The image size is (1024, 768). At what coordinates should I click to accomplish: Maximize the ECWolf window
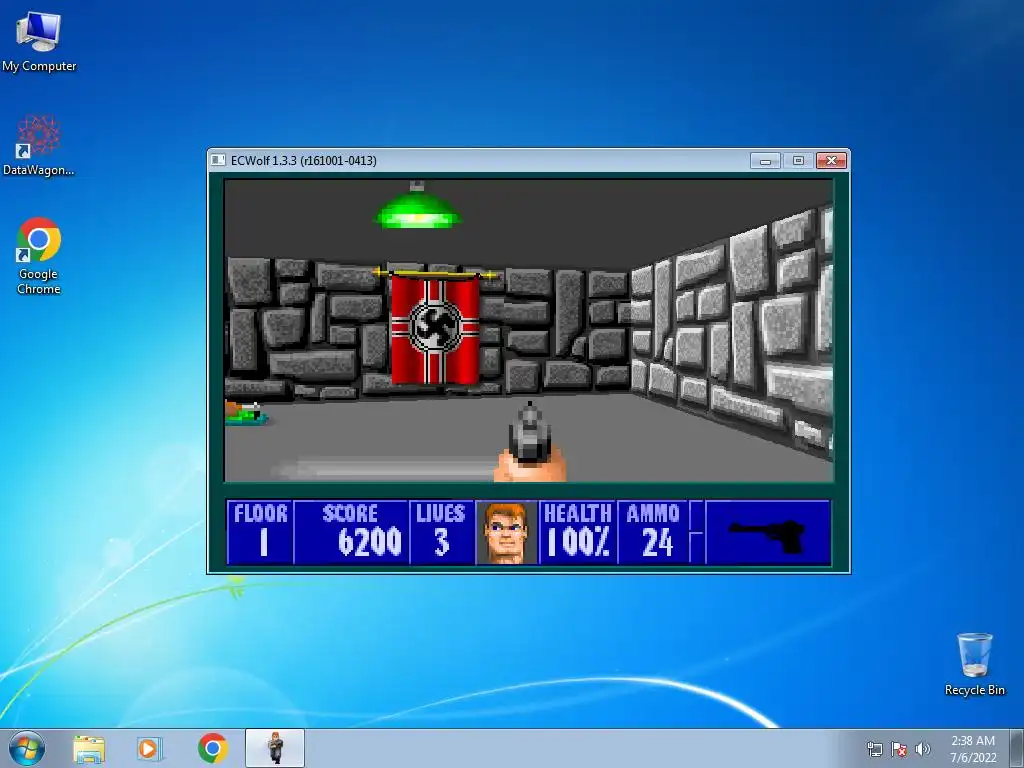[x=798, y=161]
